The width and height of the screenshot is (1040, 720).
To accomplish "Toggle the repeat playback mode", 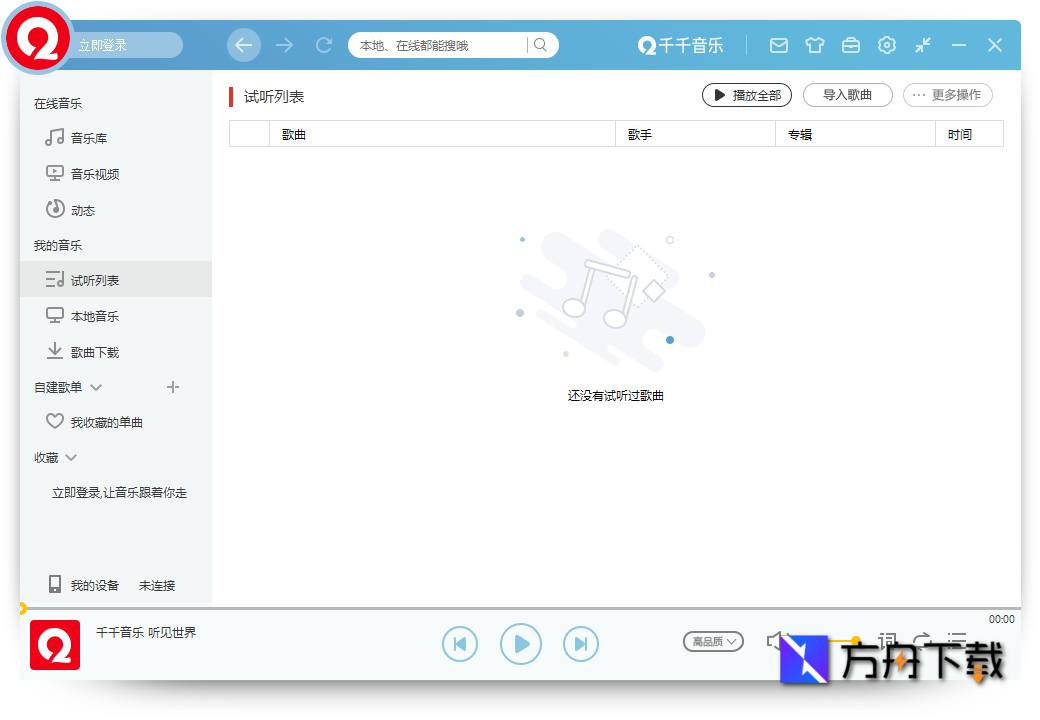I will tap(921, 641).
